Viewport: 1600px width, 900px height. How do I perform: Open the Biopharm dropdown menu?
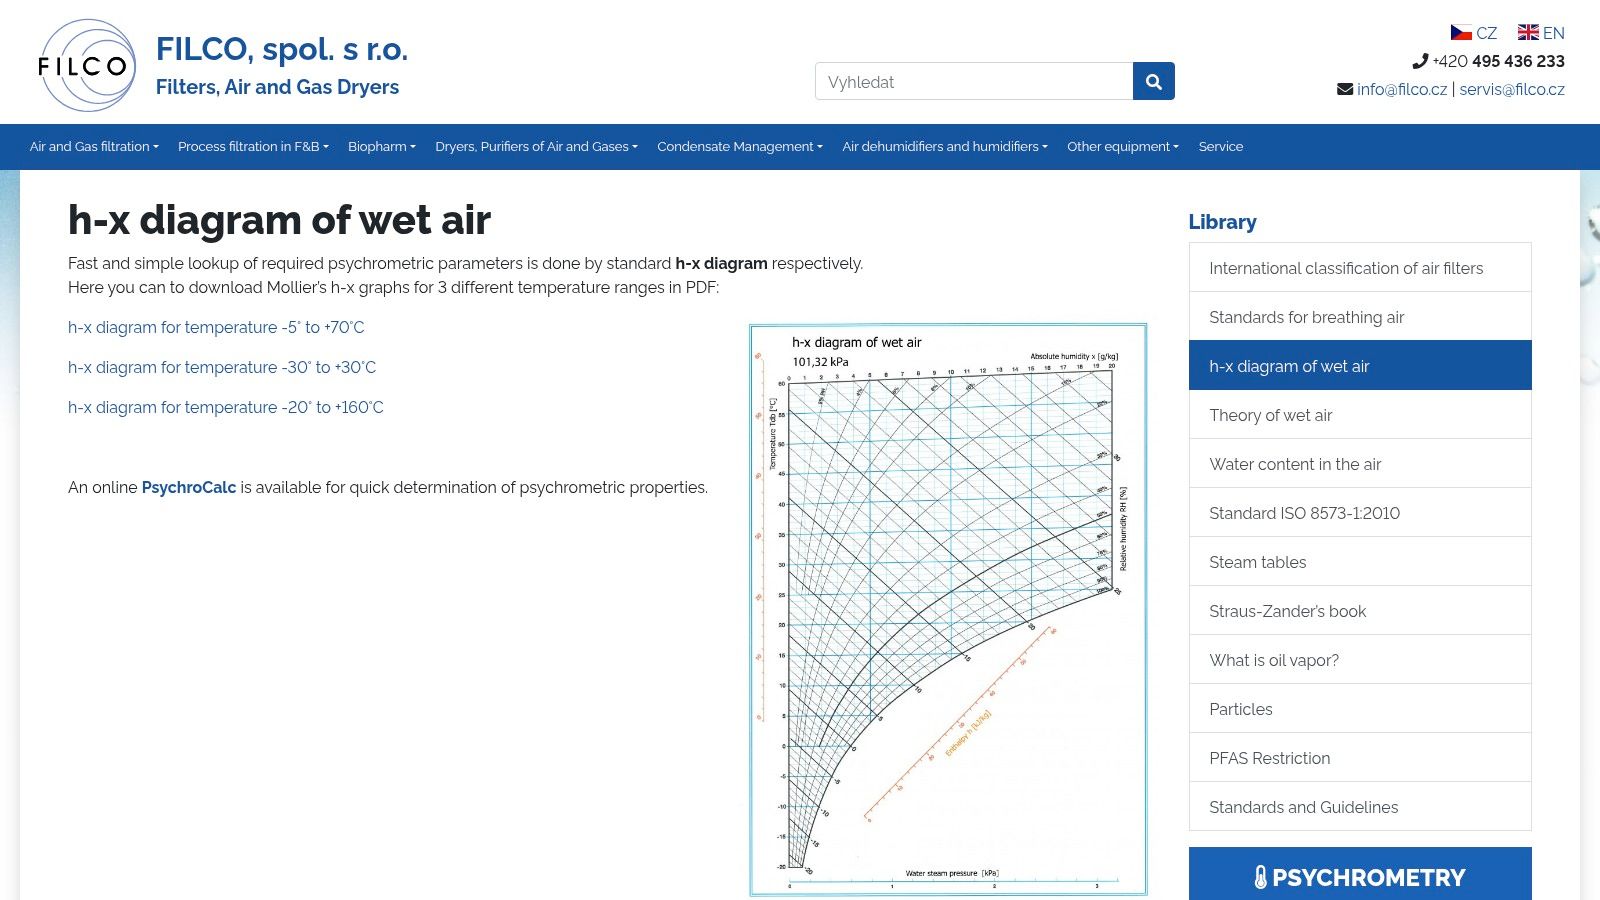point(382,146)
